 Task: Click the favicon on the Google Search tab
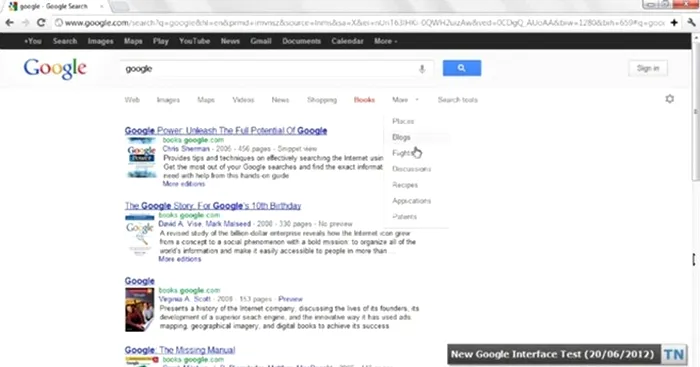[x=13, y=6]
